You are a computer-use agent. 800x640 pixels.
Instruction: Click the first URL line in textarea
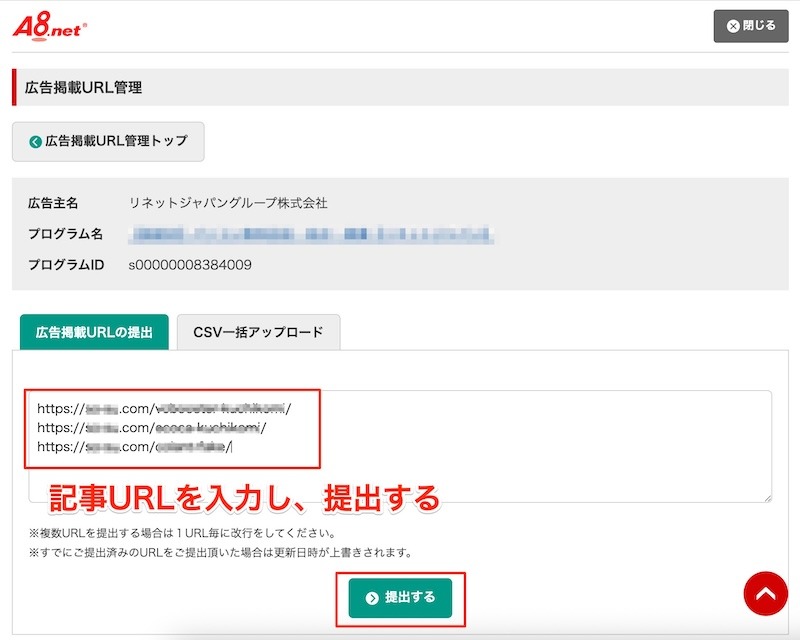click(x=164, y=408)
